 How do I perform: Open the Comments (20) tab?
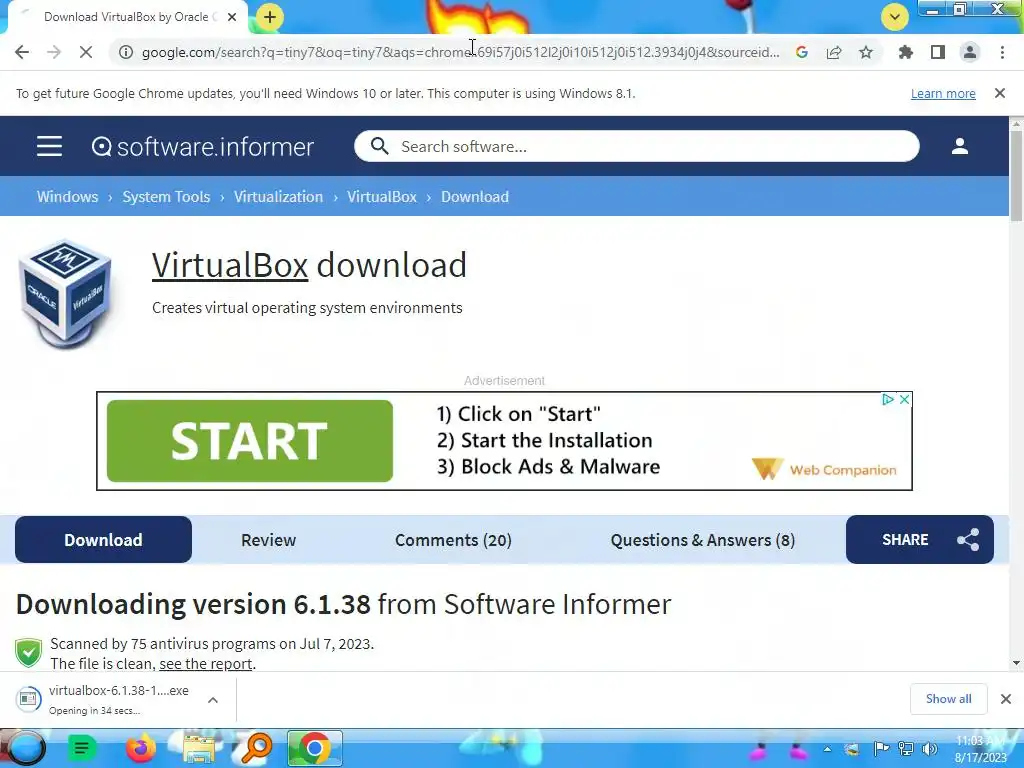pos(453,540)
